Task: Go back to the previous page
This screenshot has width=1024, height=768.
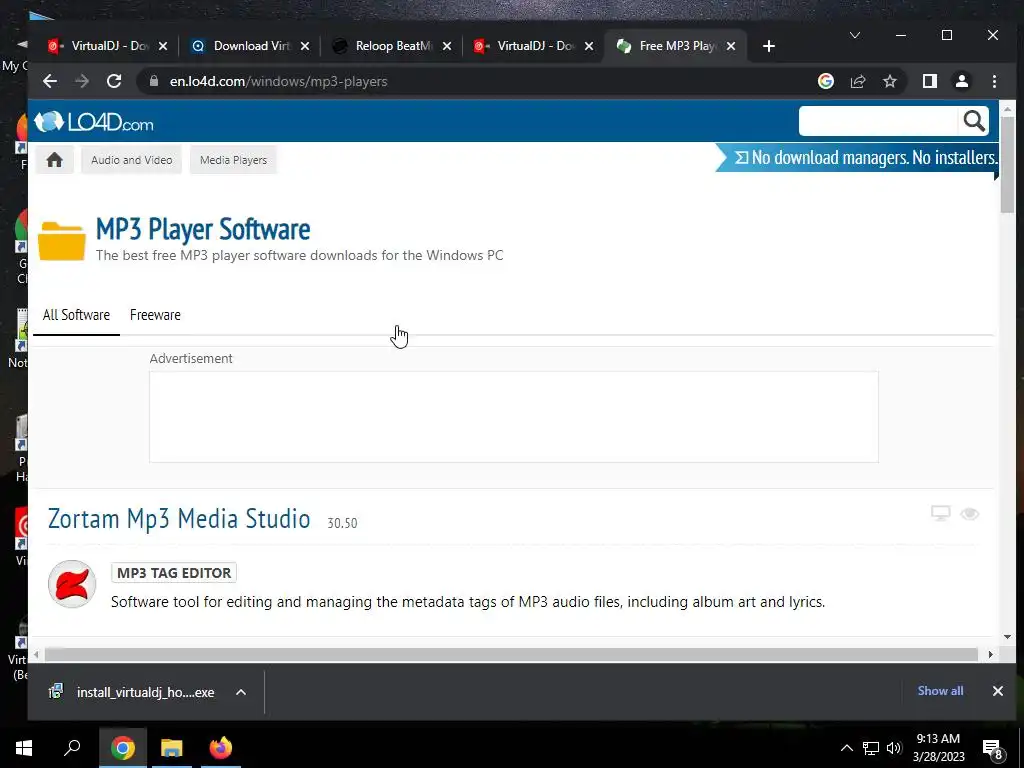Action: [50, 81]
